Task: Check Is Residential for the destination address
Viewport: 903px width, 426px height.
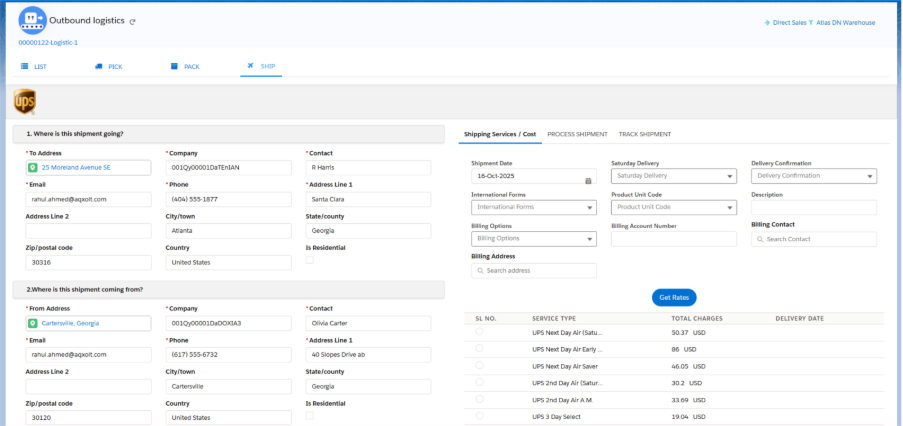Action: (309, 259)
